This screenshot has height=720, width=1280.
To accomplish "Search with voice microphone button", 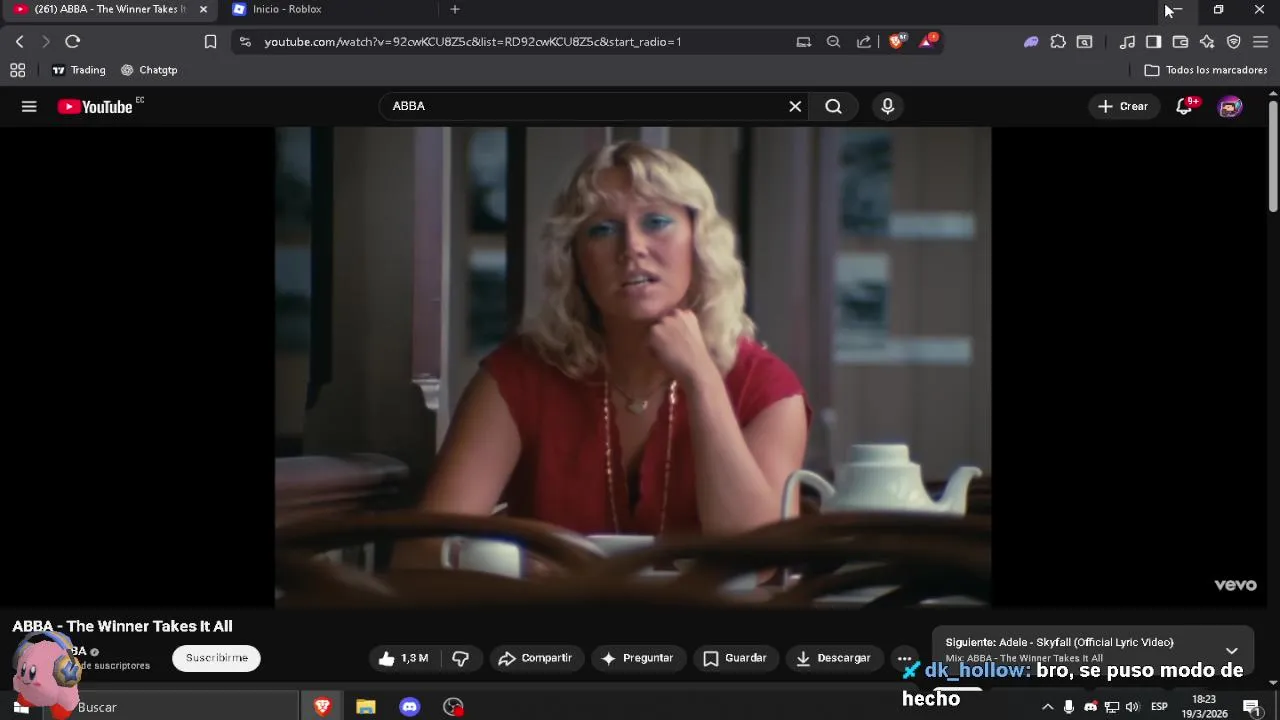I will point(887,106).
